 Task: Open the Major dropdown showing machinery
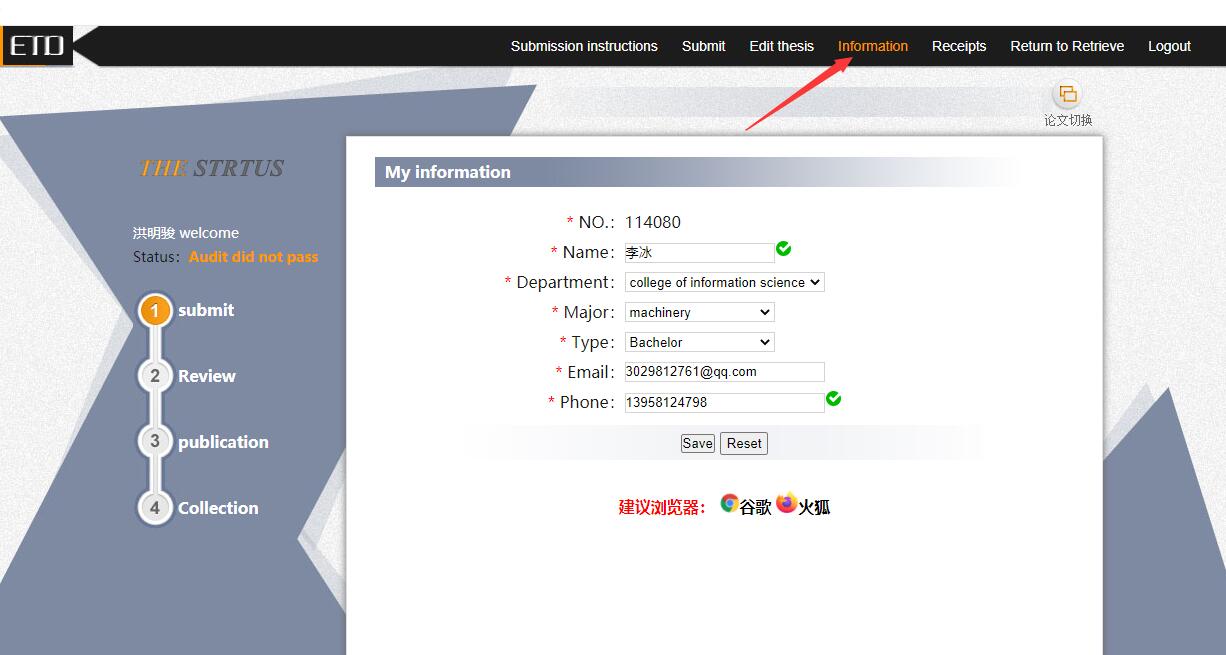pos(698,312)
